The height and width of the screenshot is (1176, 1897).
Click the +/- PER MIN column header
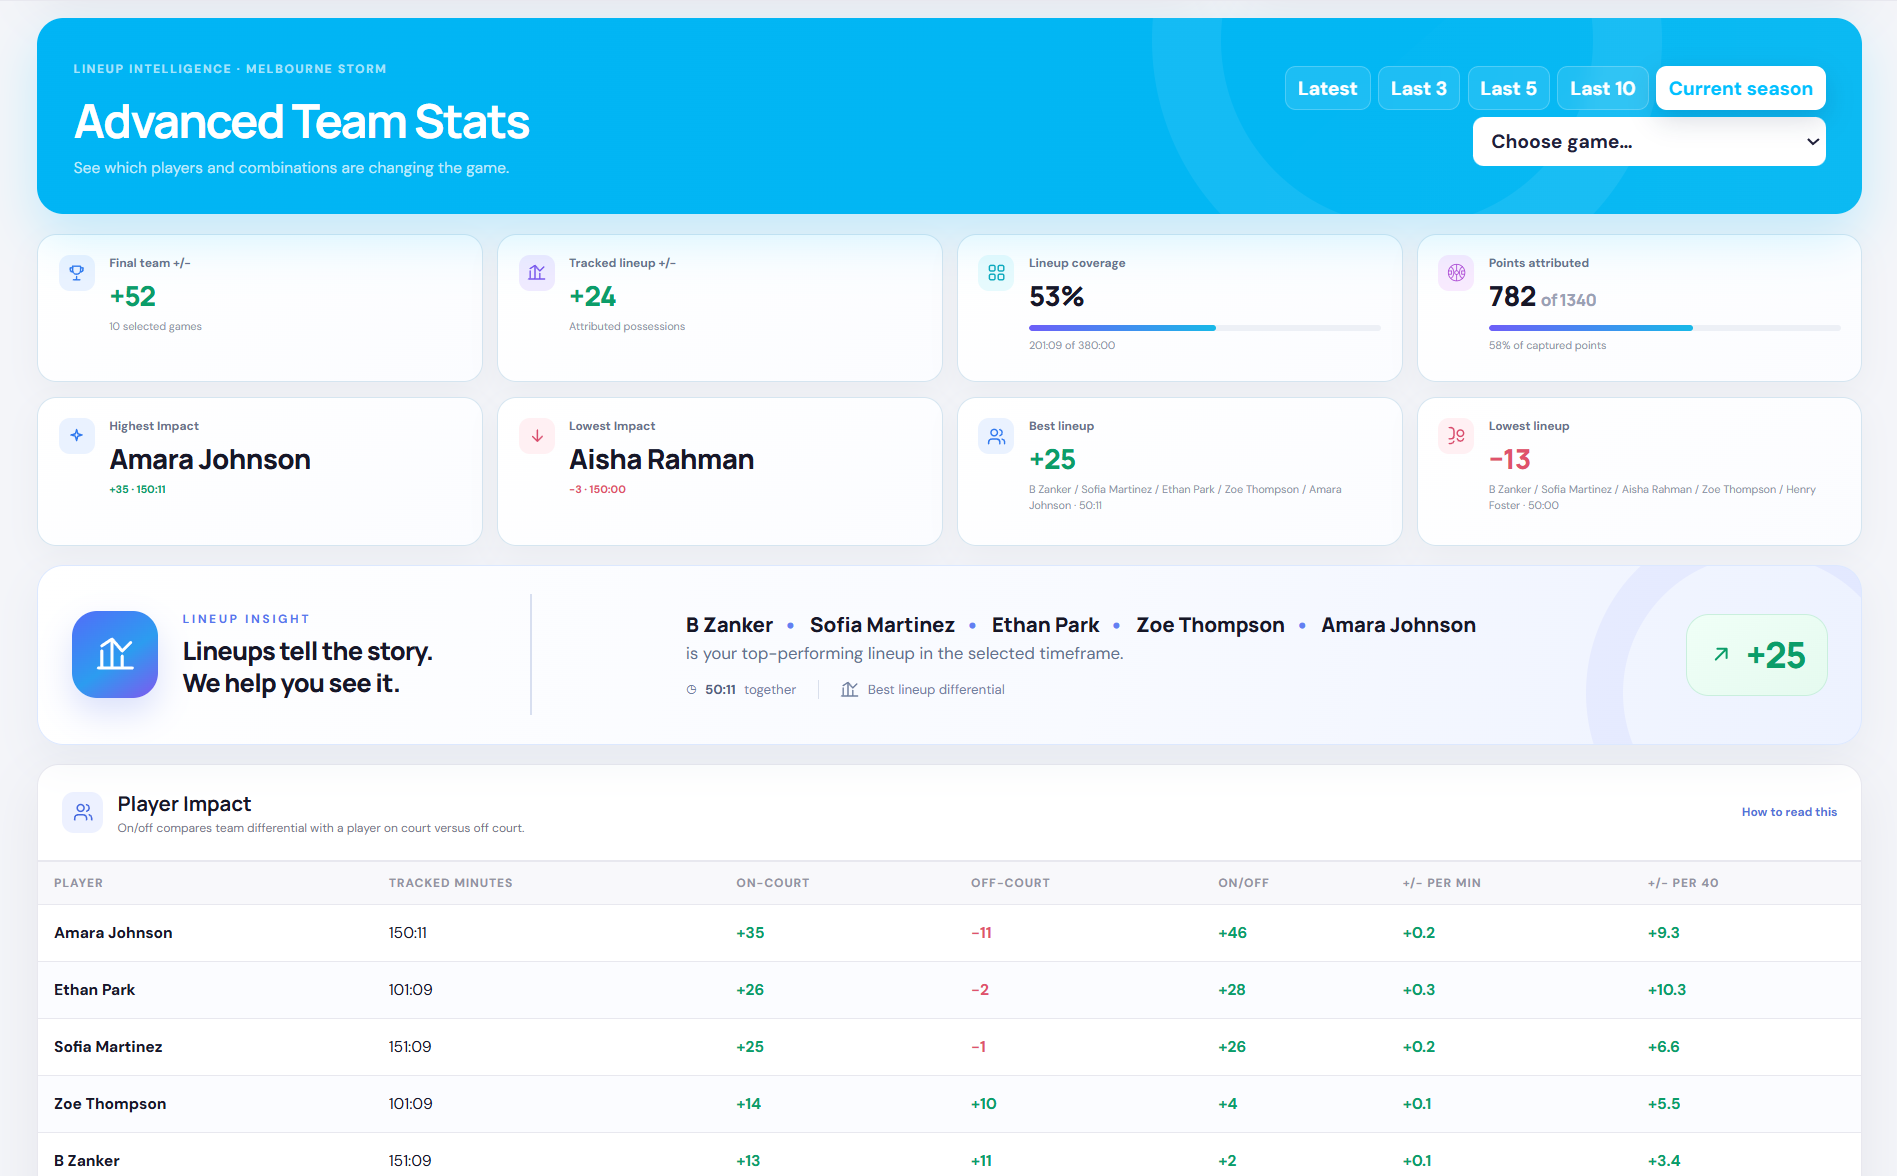[1441, 883]
